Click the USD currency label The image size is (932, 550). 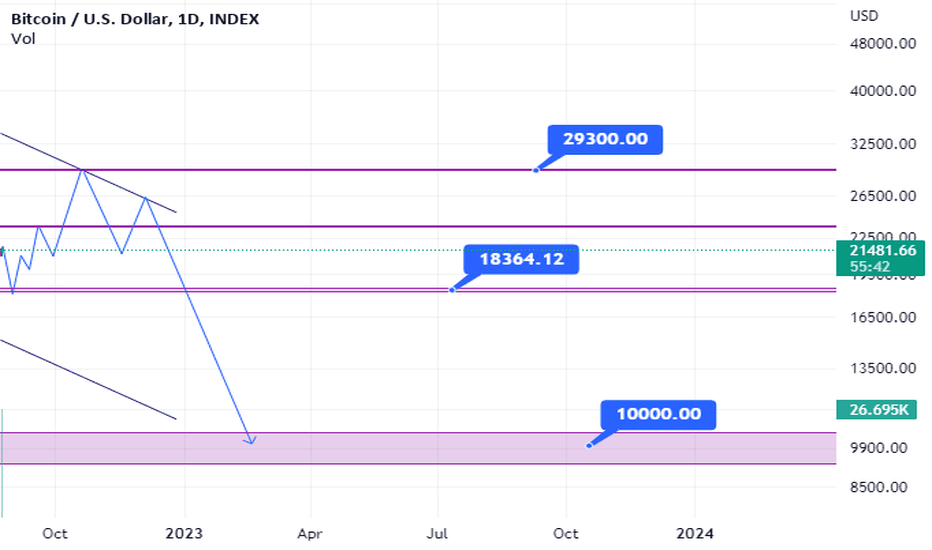864,16
